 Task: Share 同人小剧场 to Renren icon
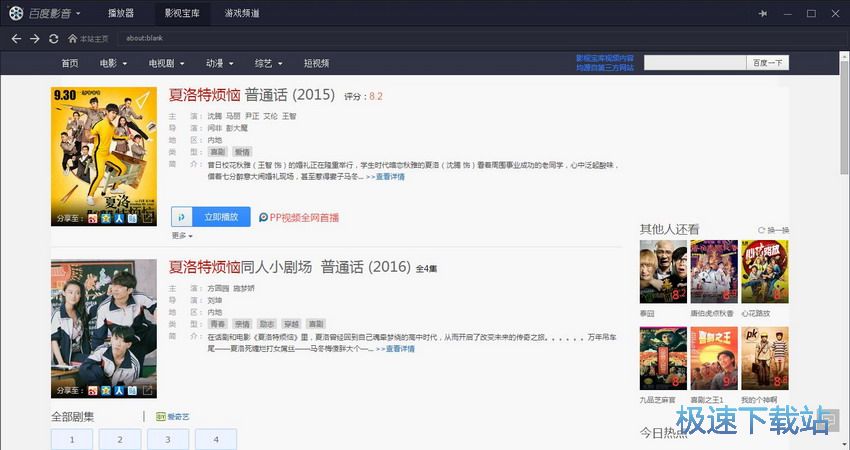click(119, 390)
